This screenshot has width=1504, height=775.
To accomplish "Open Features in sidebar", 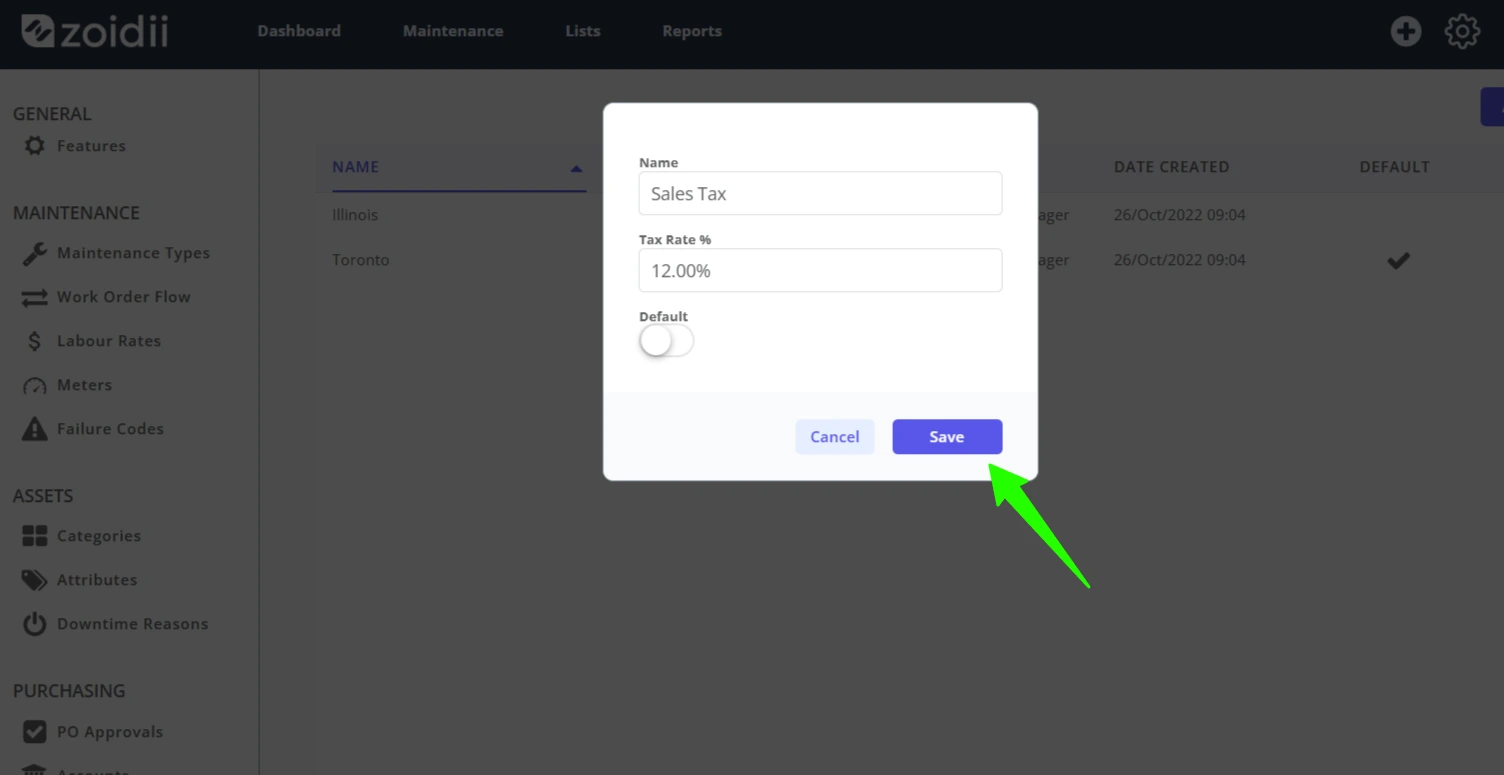I will [91, 146].
